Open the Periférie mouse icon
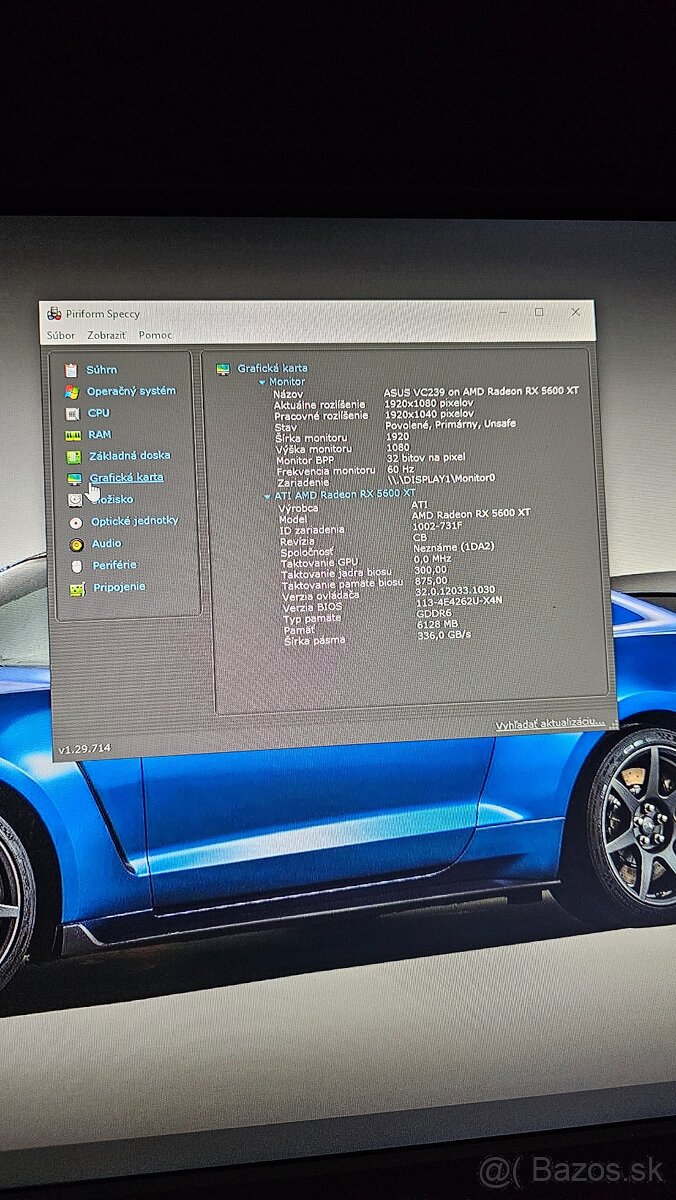676x1200 pixels. click(x=77, y=566)
